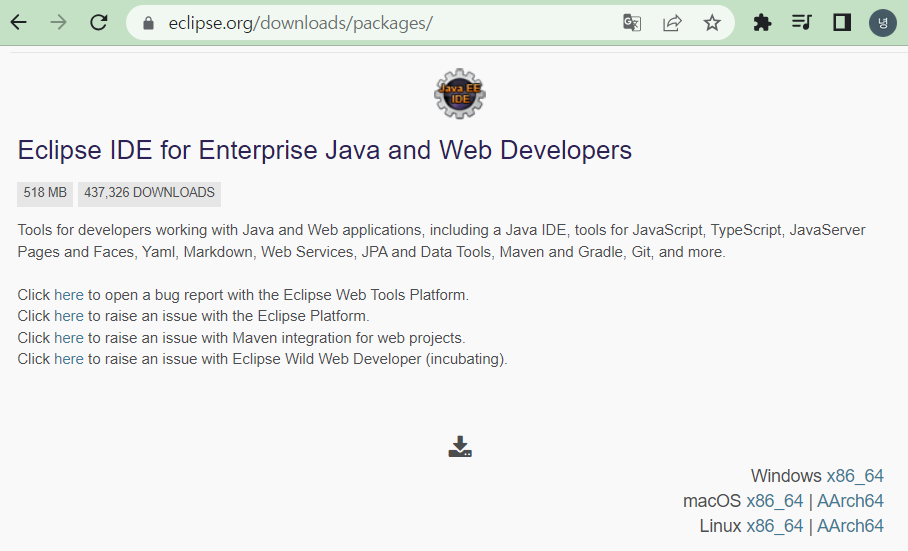
Task: Reload the Eclipse packages page
Action: [x=98, y=23]
